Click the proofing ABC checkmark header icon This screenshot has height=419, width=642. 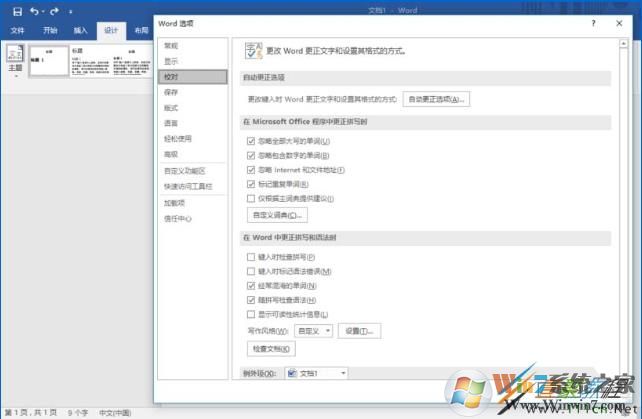(252, 49)
